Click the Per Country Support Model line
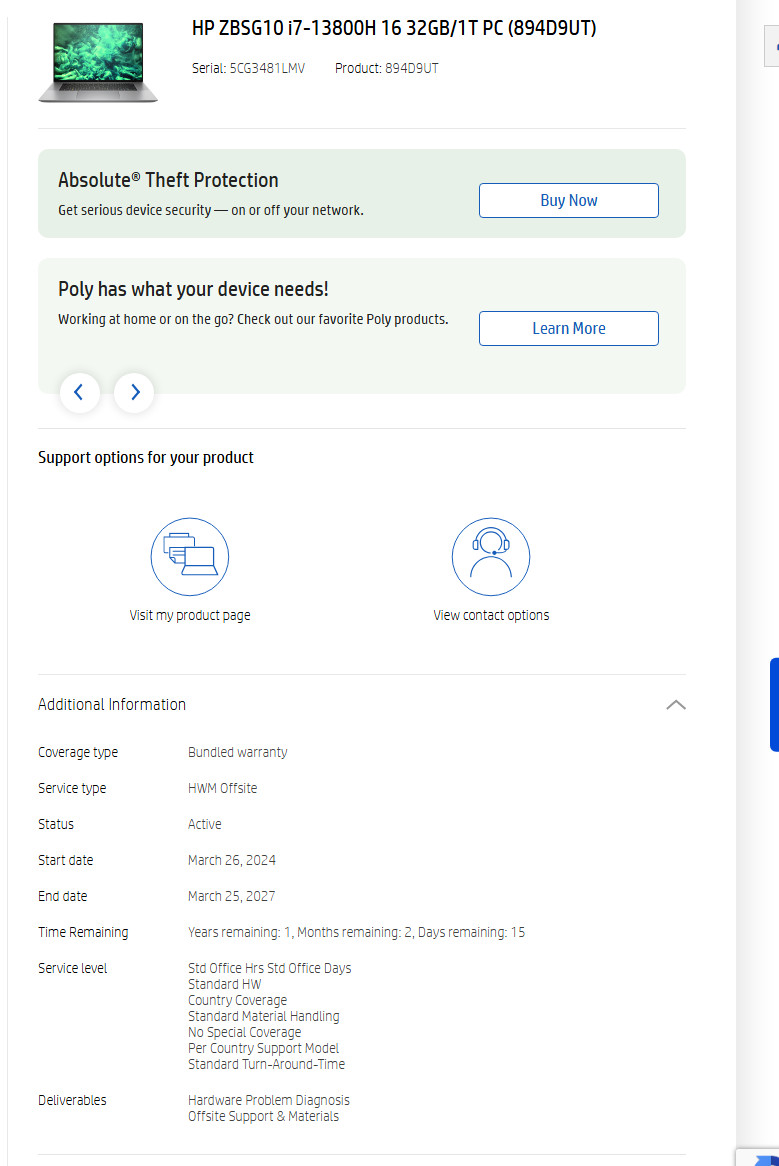Screen dimensions: 779x1166 click(263, 1048)
